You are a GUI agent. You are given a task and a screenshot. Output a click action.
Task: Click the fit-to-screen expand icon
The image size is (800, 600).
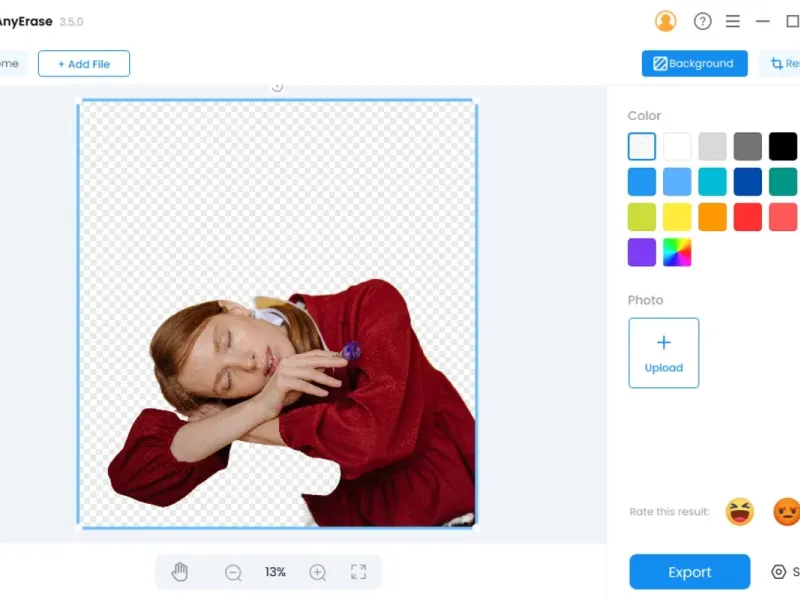(359, 572)
